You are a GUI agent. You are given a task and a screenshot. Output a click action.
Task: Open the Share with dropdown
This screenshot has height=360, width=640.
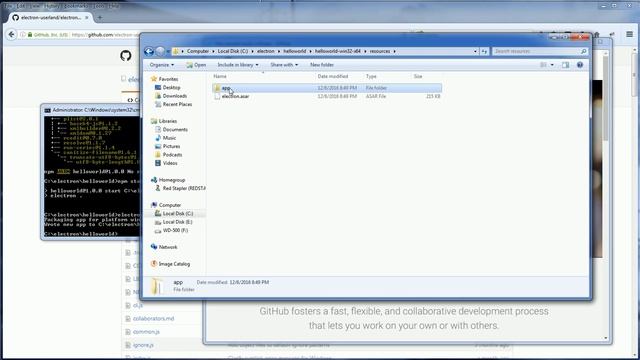pyautogui.click(x=284, y=65)
